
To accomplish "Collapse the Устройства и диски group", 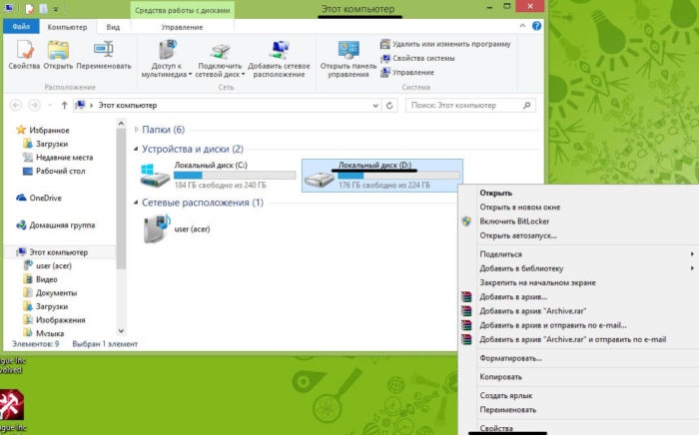I will 136,149.
